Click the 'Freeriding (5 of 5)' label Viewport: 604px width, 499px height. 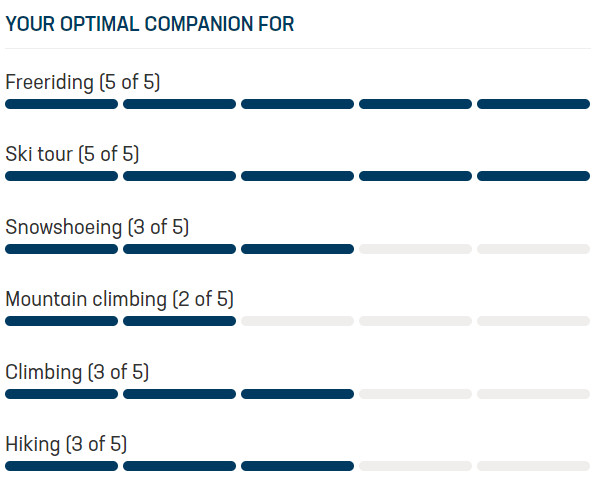pyautogui.click(x=83, y=82)
